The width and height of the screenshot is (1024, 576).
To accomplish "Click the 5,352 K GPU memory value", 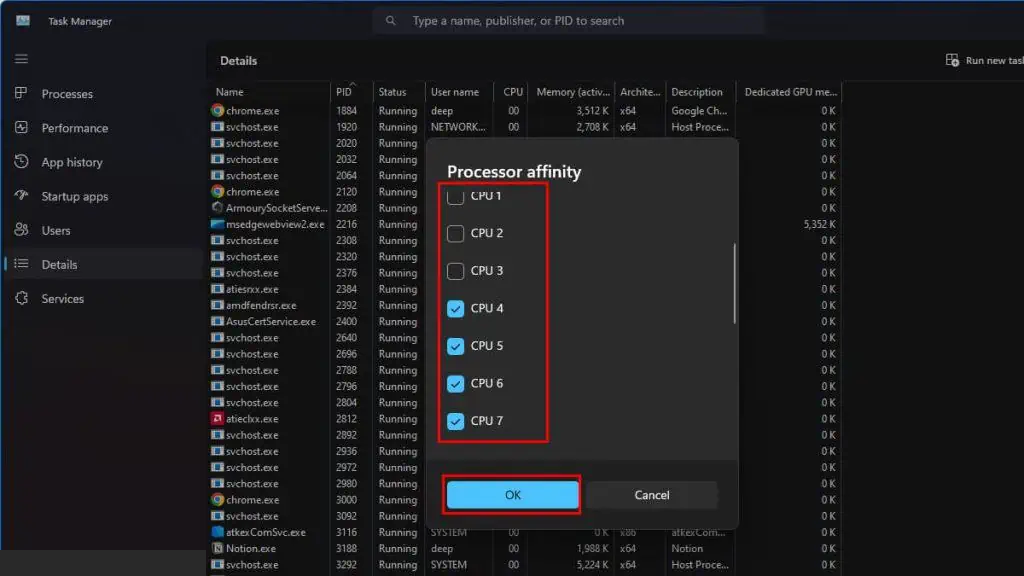I will (x=820, y=224).
